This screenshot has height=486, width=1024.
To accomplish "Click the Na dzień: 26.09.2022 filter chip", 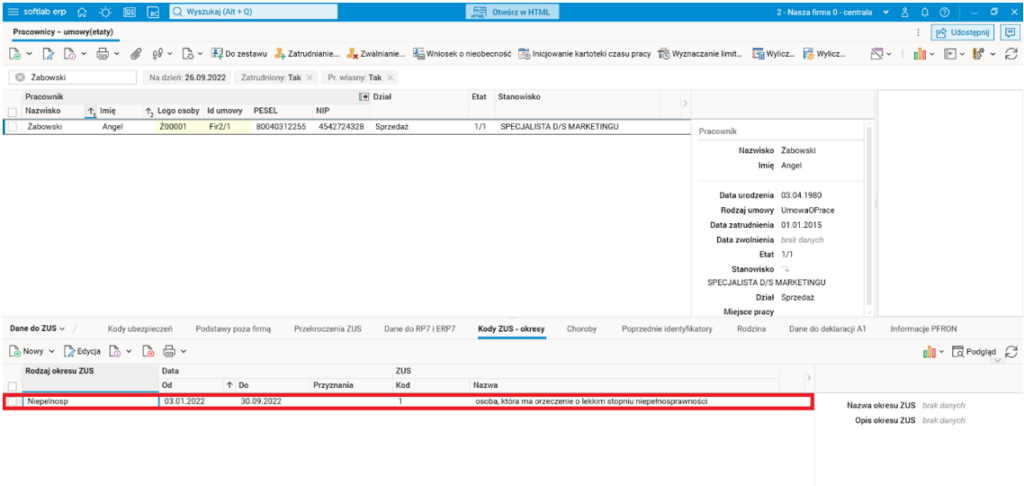I will point(187,77).
